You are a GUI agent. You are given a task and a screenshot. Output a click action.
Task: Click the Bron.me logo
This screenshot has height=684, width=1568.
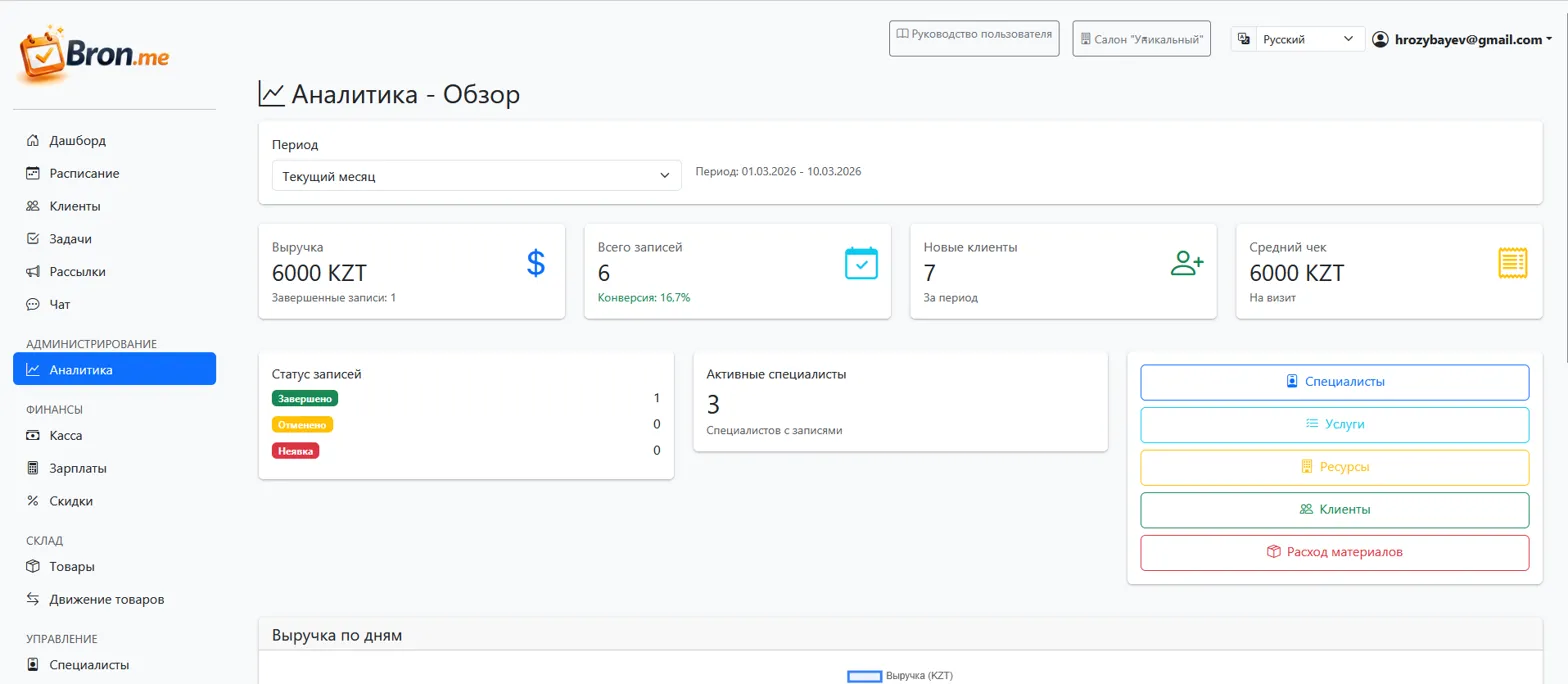pos(94,56)
